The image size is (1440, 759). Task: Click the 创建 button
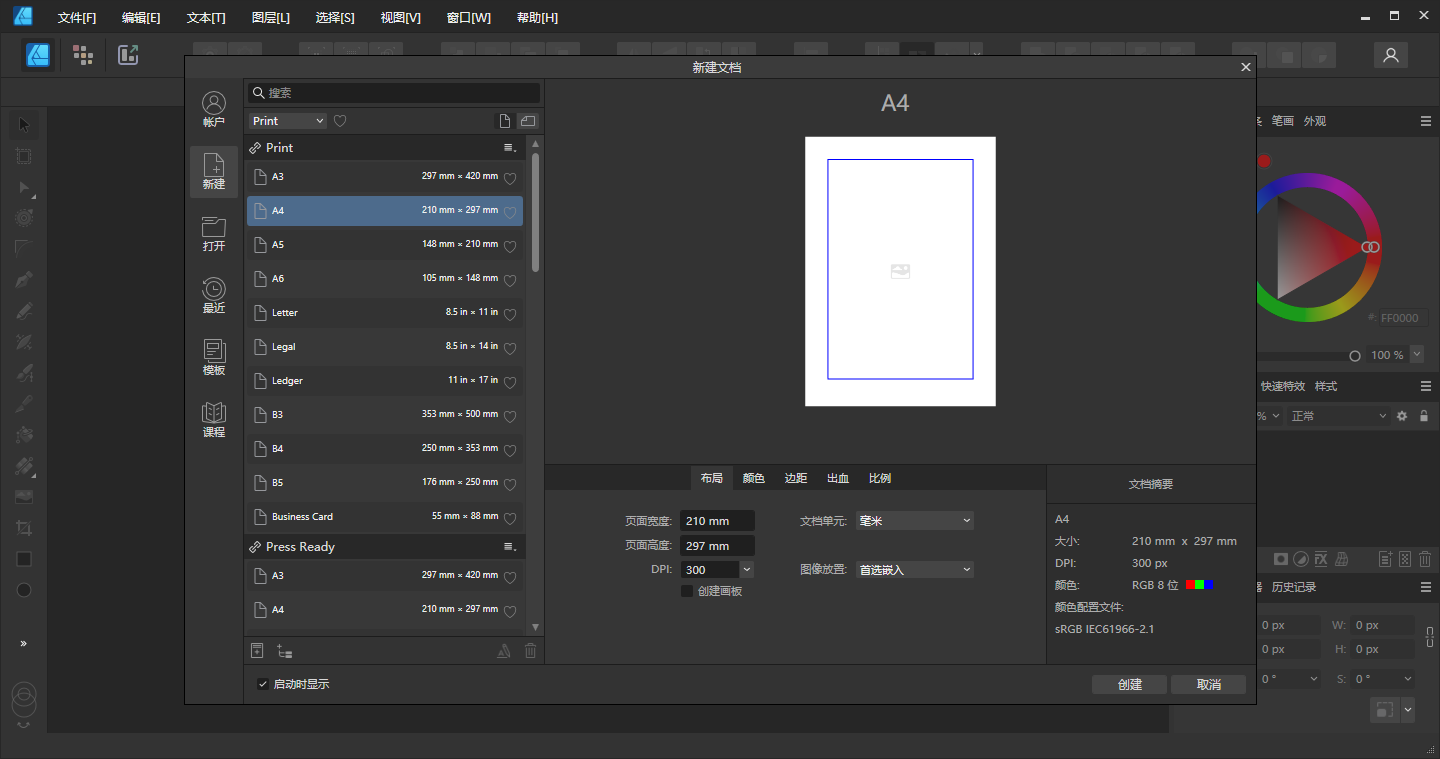click(1130, 685)
